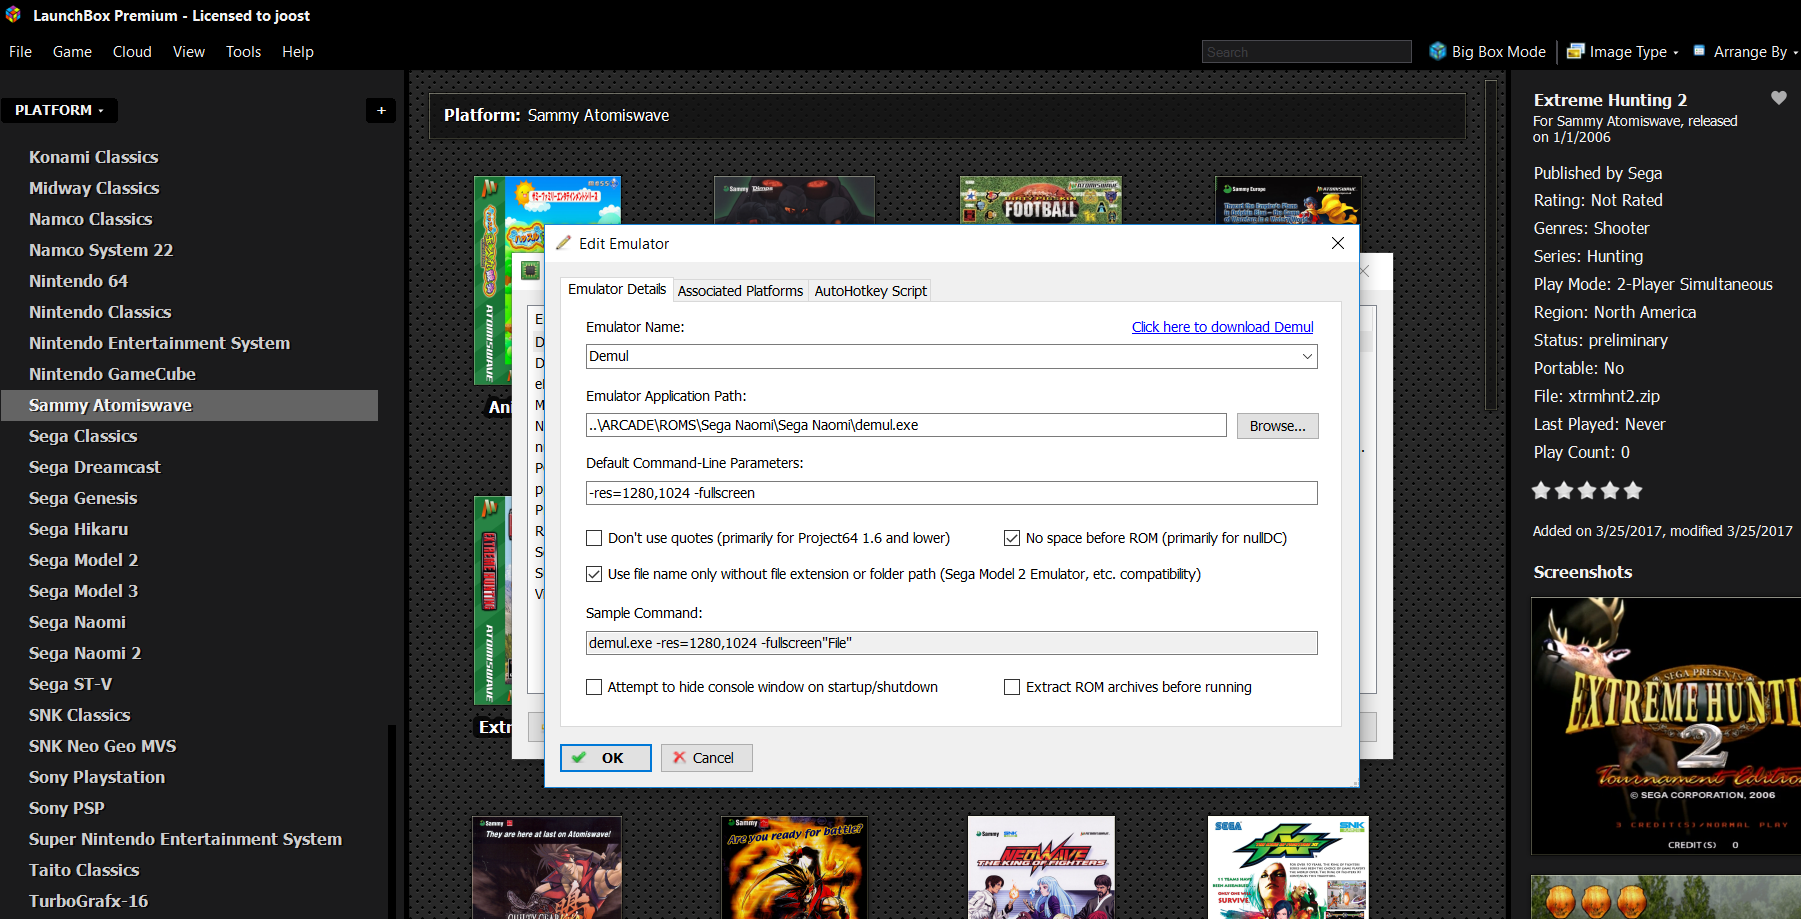Click 'They are here at last' game box art
Screen dimensions: 1801x919
point(547,867)
